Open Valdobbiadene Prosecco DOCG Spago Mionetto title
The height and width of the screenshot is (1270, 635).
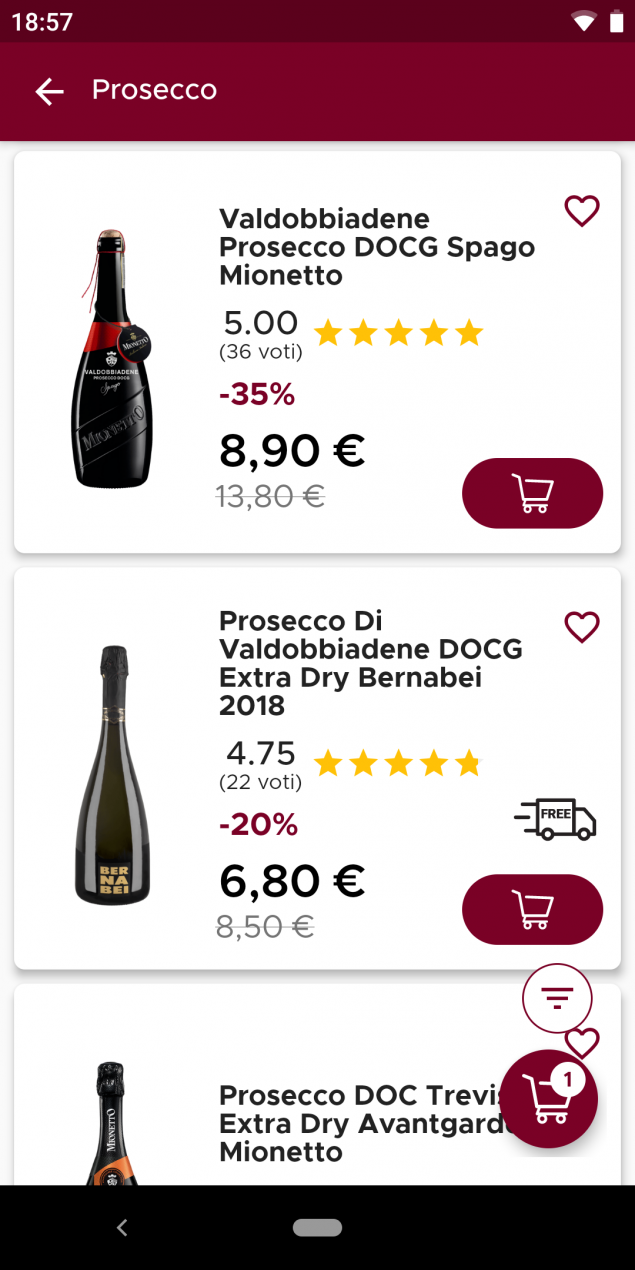(x=376, y=247)
